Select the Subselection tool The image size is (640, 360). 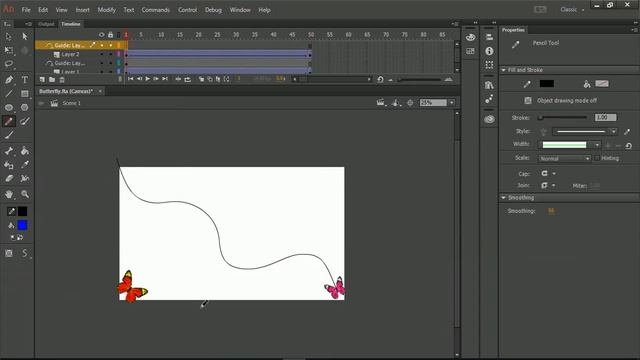[24, 36]
